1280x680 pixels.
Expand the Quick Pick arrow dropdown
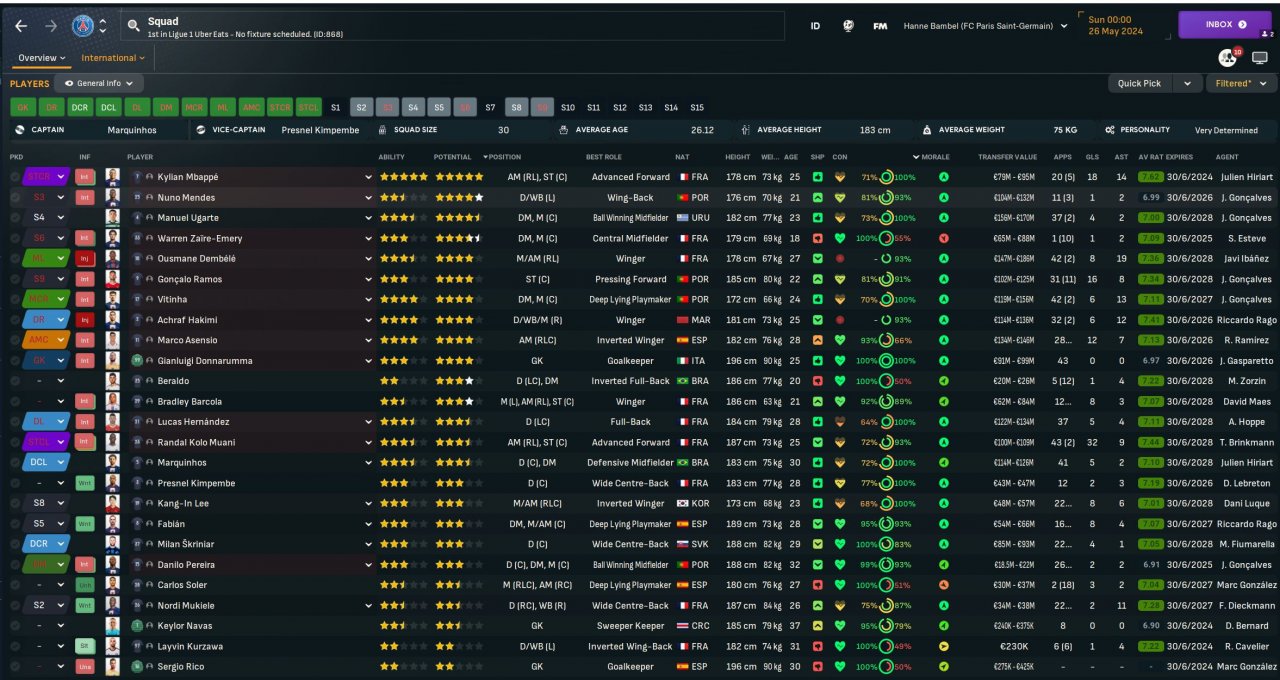tap(1187, 84)
